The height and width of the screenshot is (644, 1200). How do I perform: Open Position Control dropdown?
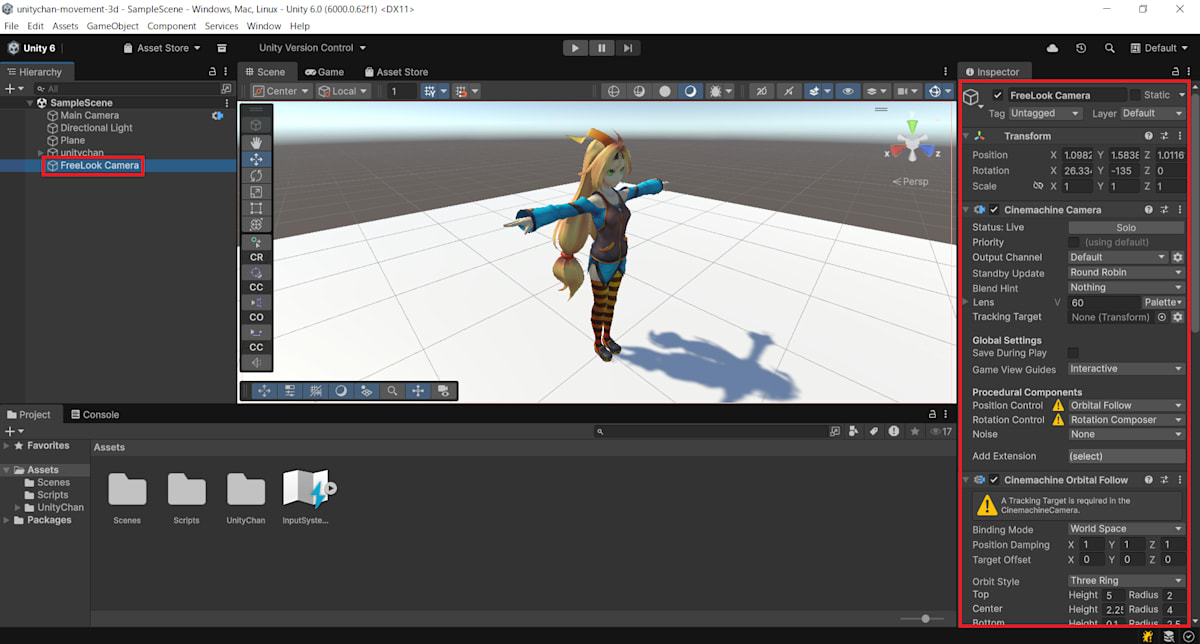tap(1126, 405)
